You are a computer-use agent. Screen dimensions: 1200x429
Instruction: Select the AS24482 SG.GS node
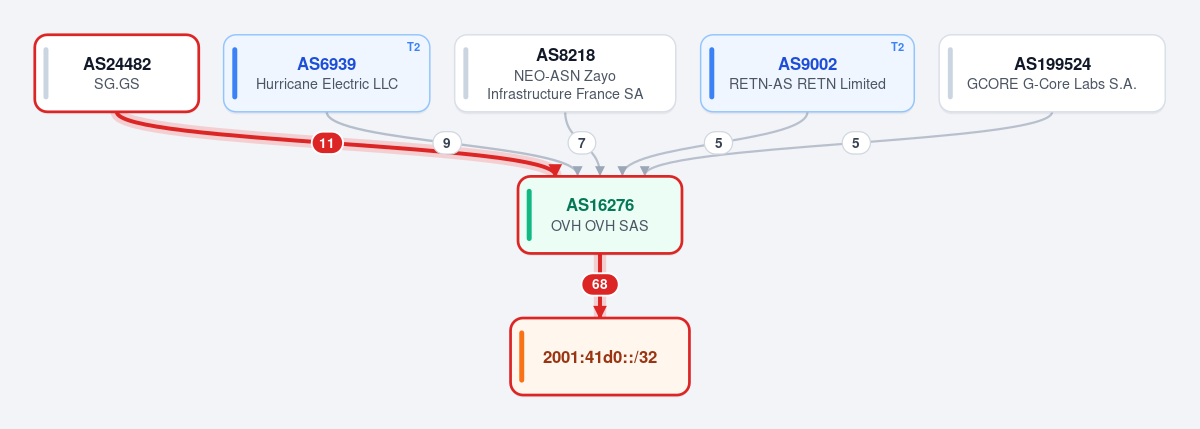click(117, 73)
